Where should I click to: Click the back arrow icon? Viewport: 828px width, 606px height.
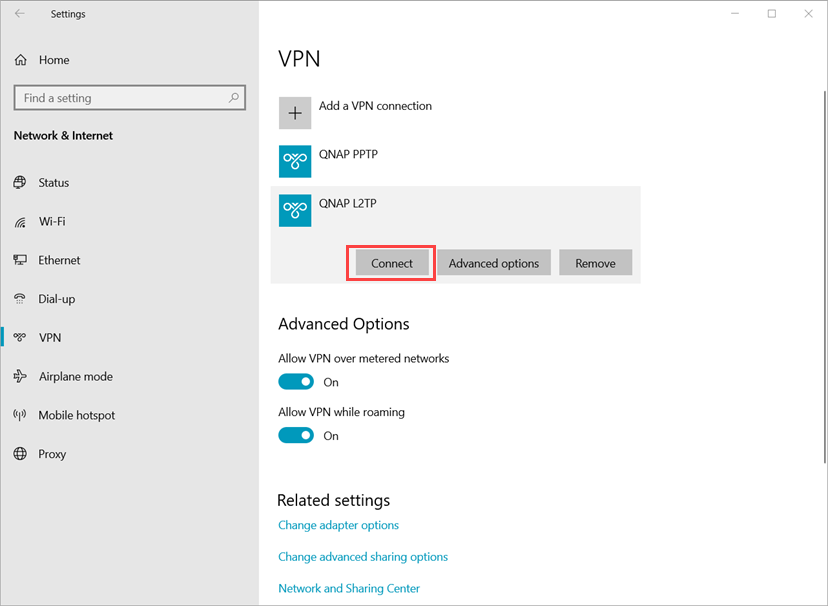(x=20, y=14)
